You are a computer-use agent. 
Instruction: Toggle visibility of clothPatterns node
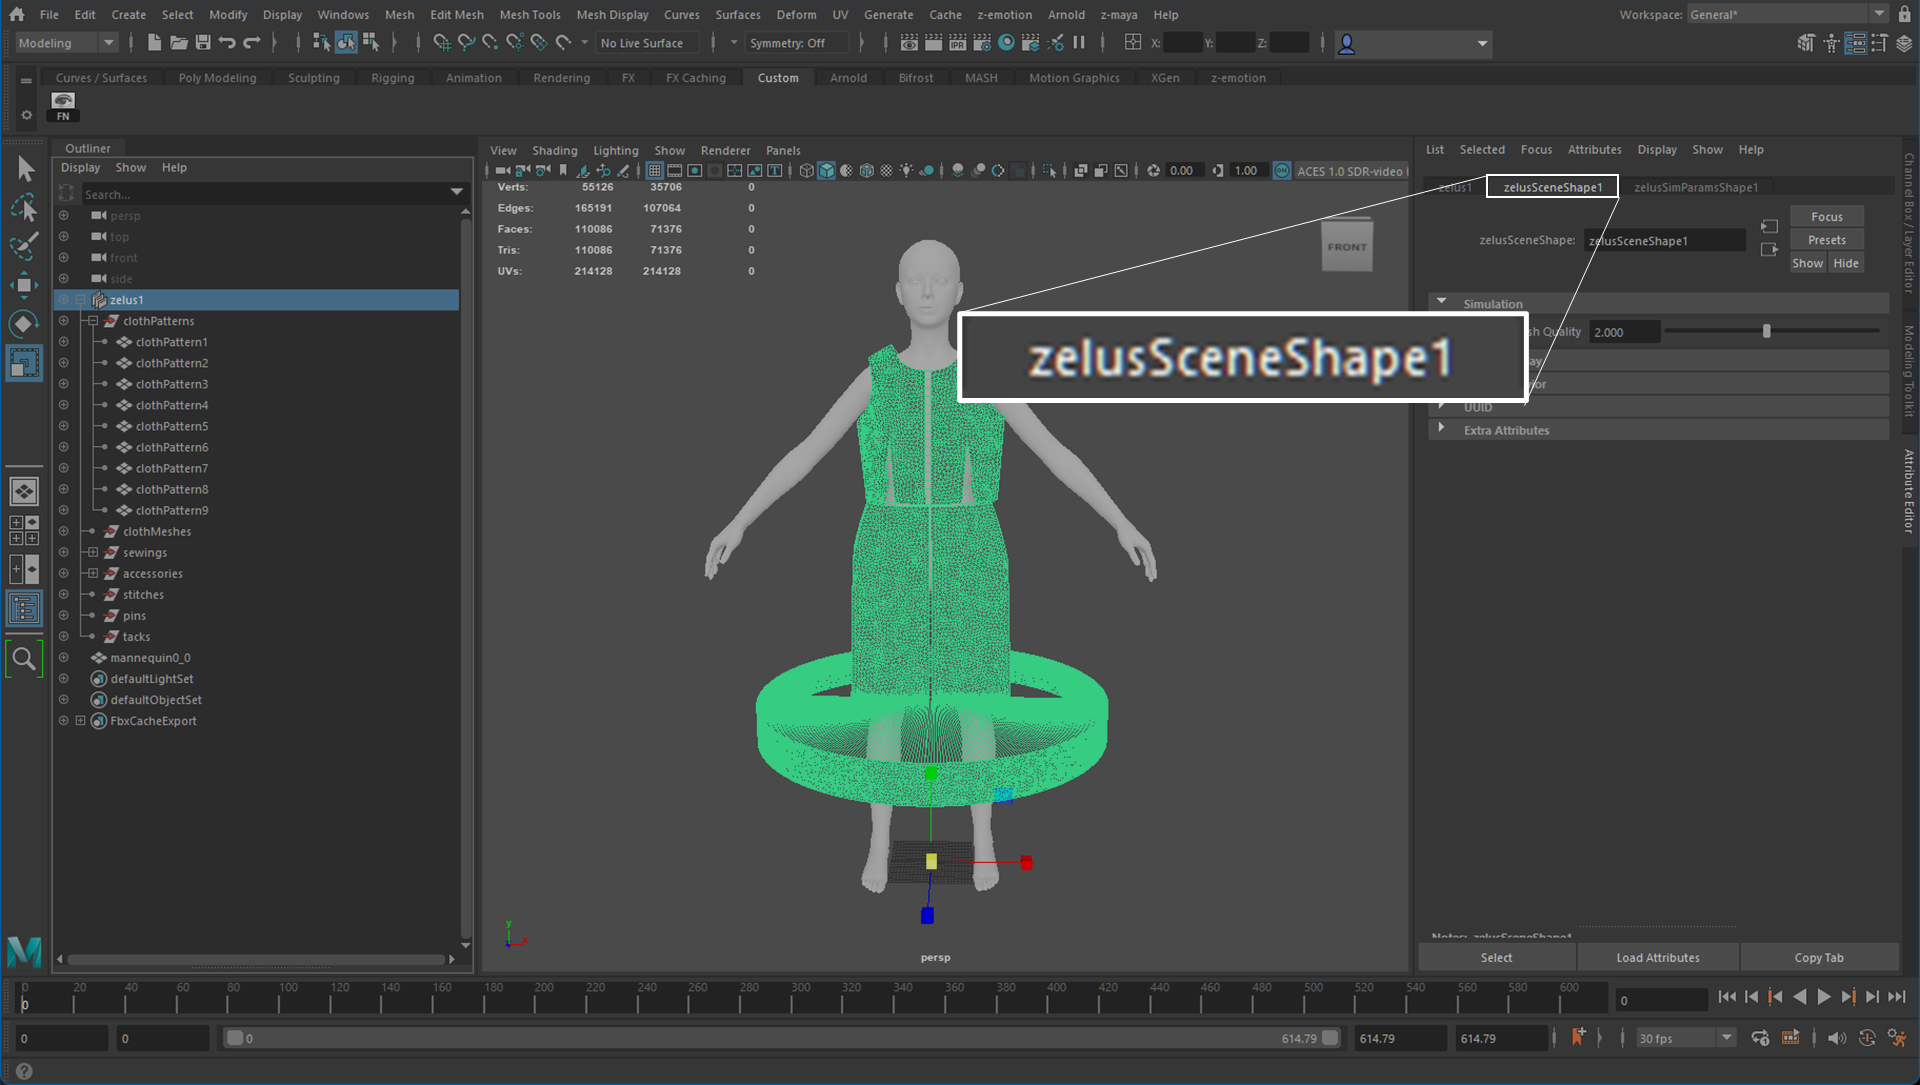click(x=64, y=321)
